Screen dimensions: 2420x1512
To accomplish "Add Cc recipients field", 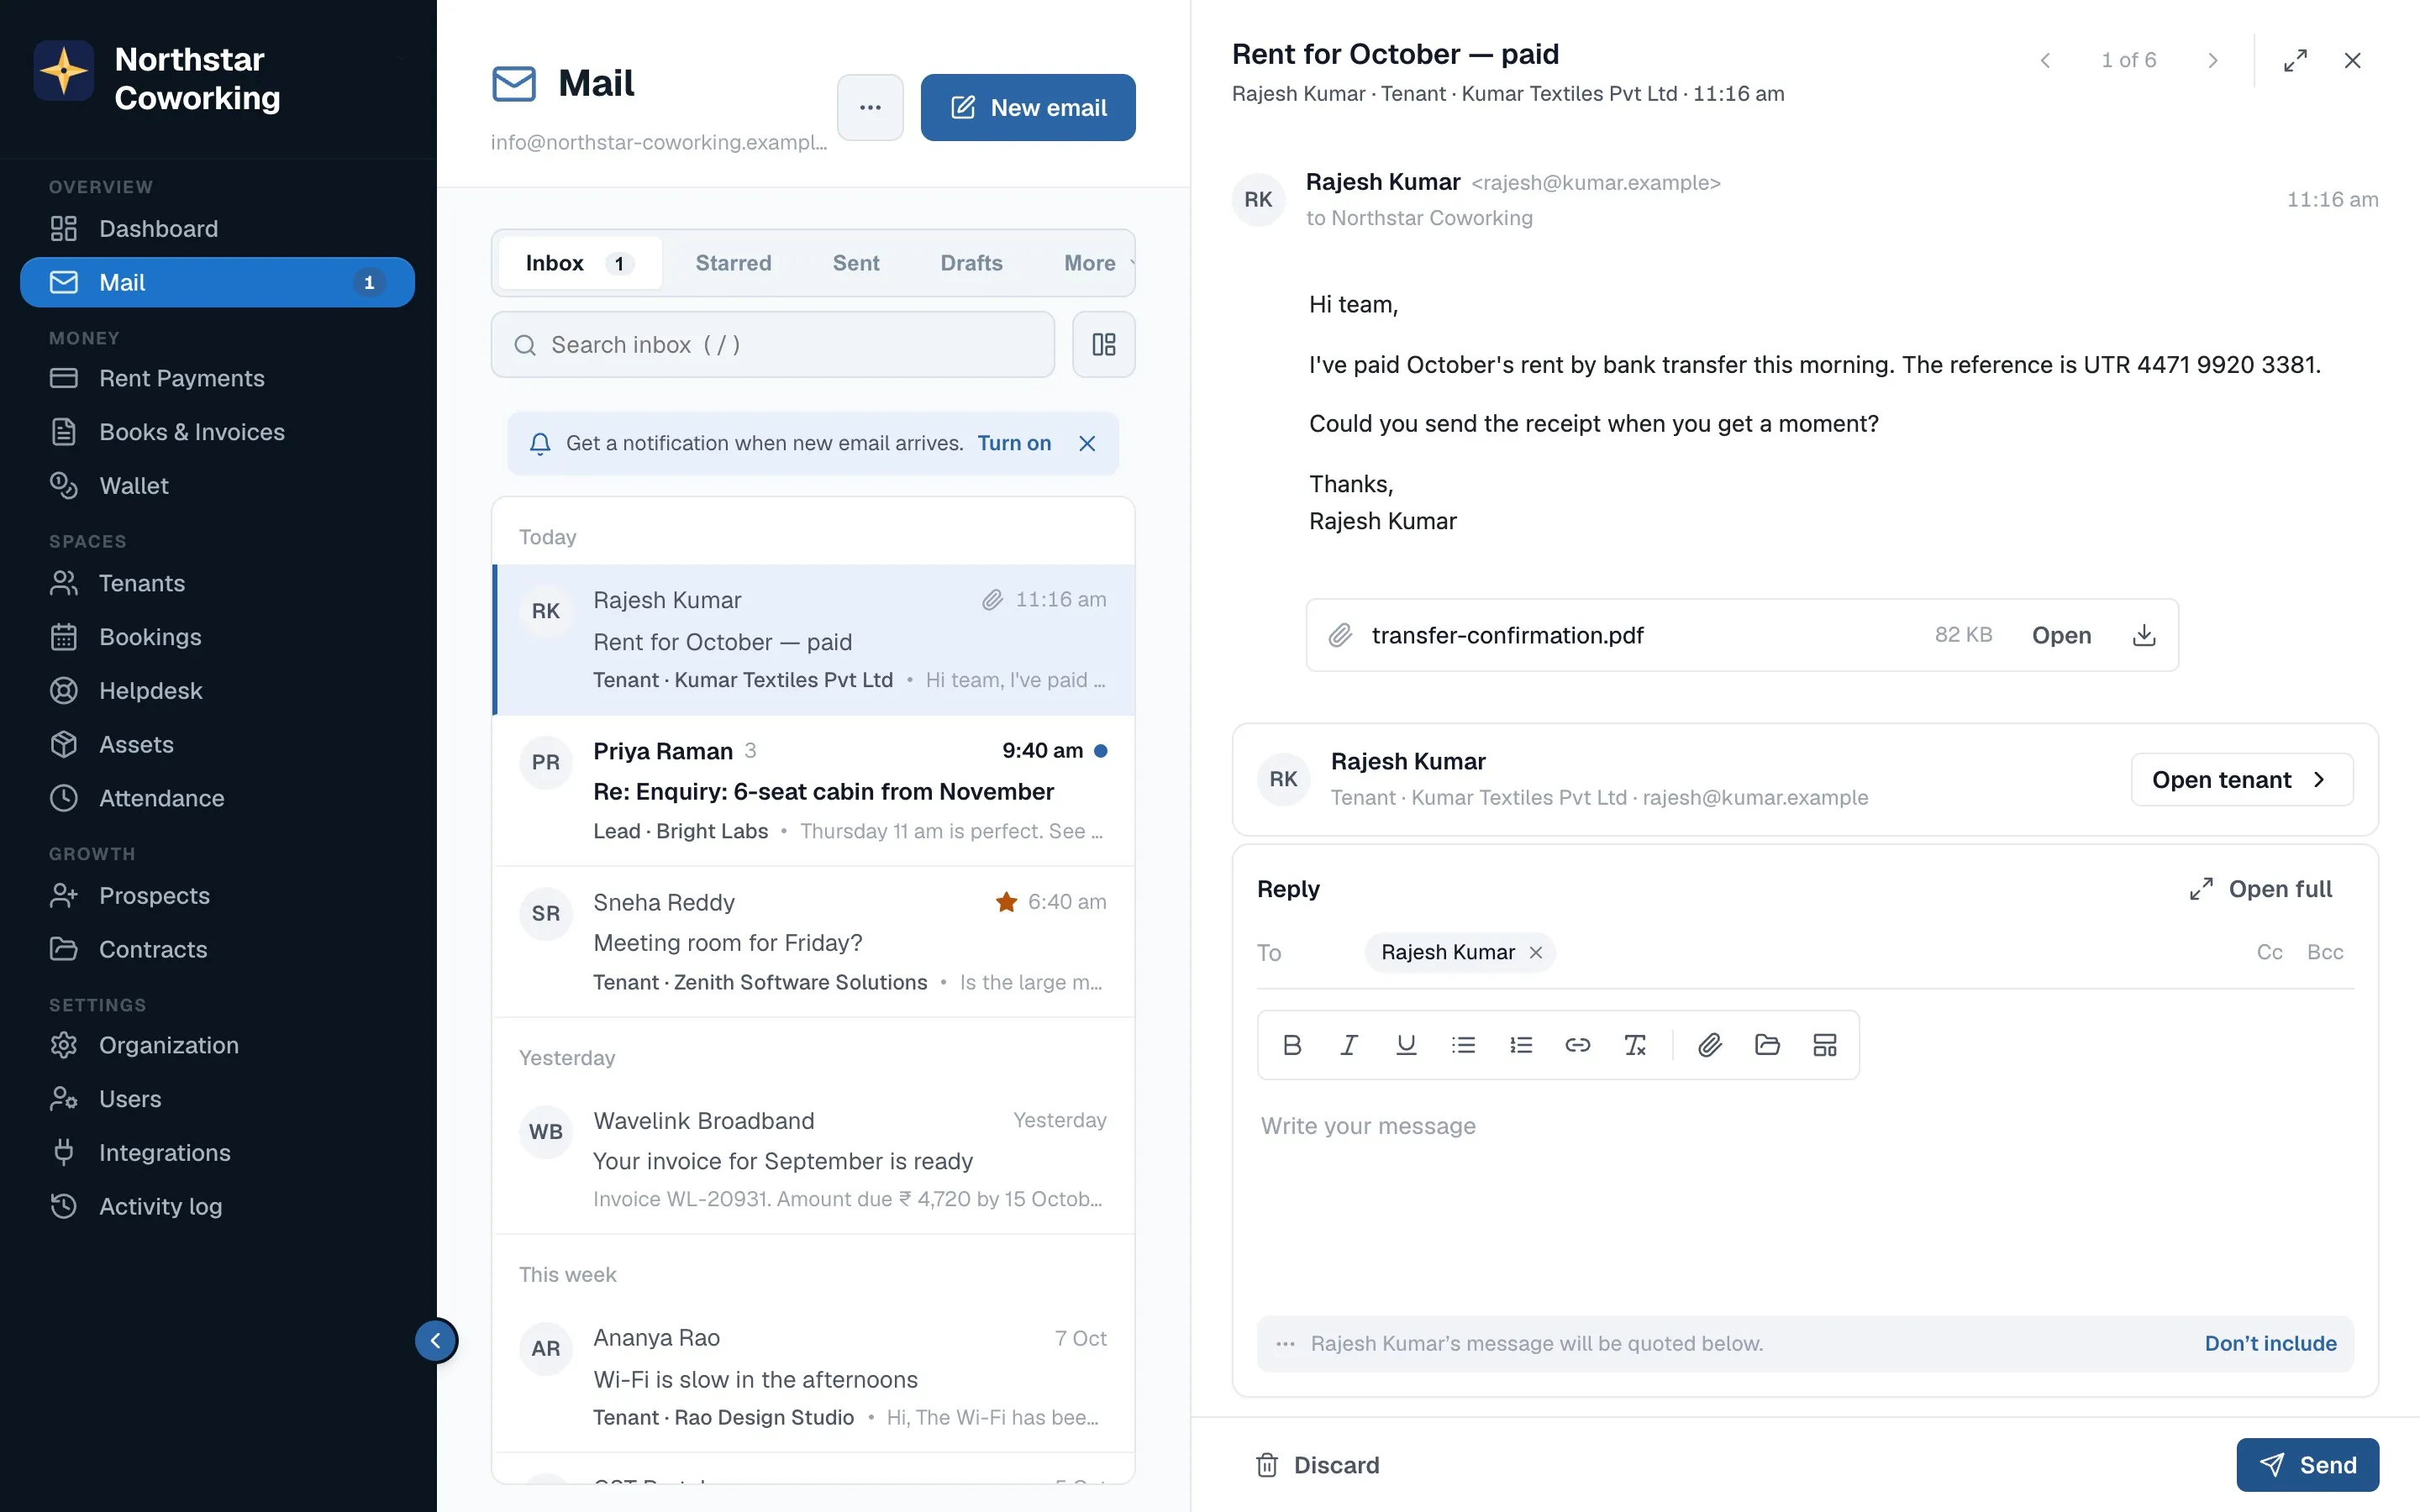I will 2269,952.
